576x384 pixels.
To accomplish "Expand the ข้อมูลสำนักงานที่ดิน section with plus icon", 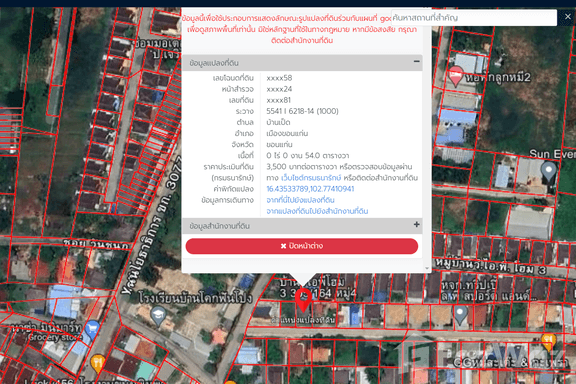I will pos(416,225).
